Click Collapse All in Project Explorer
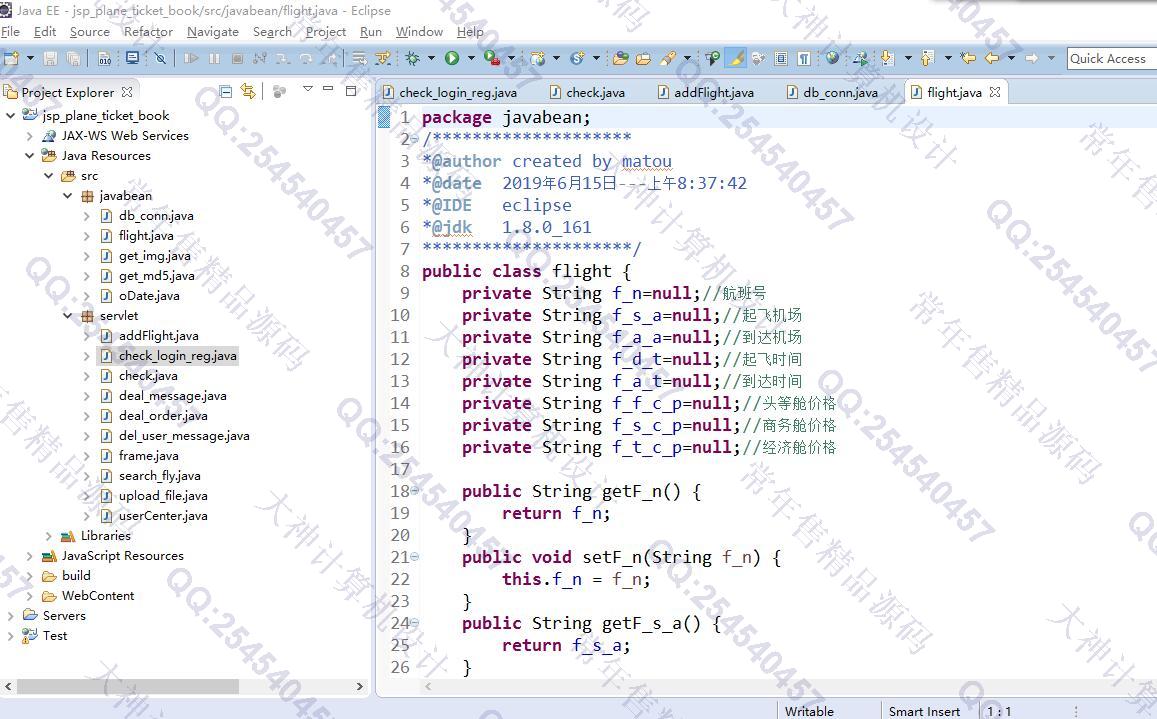The width and height of the screenshot is (1157, 719). pyautogui.click(x=226, y=92)
